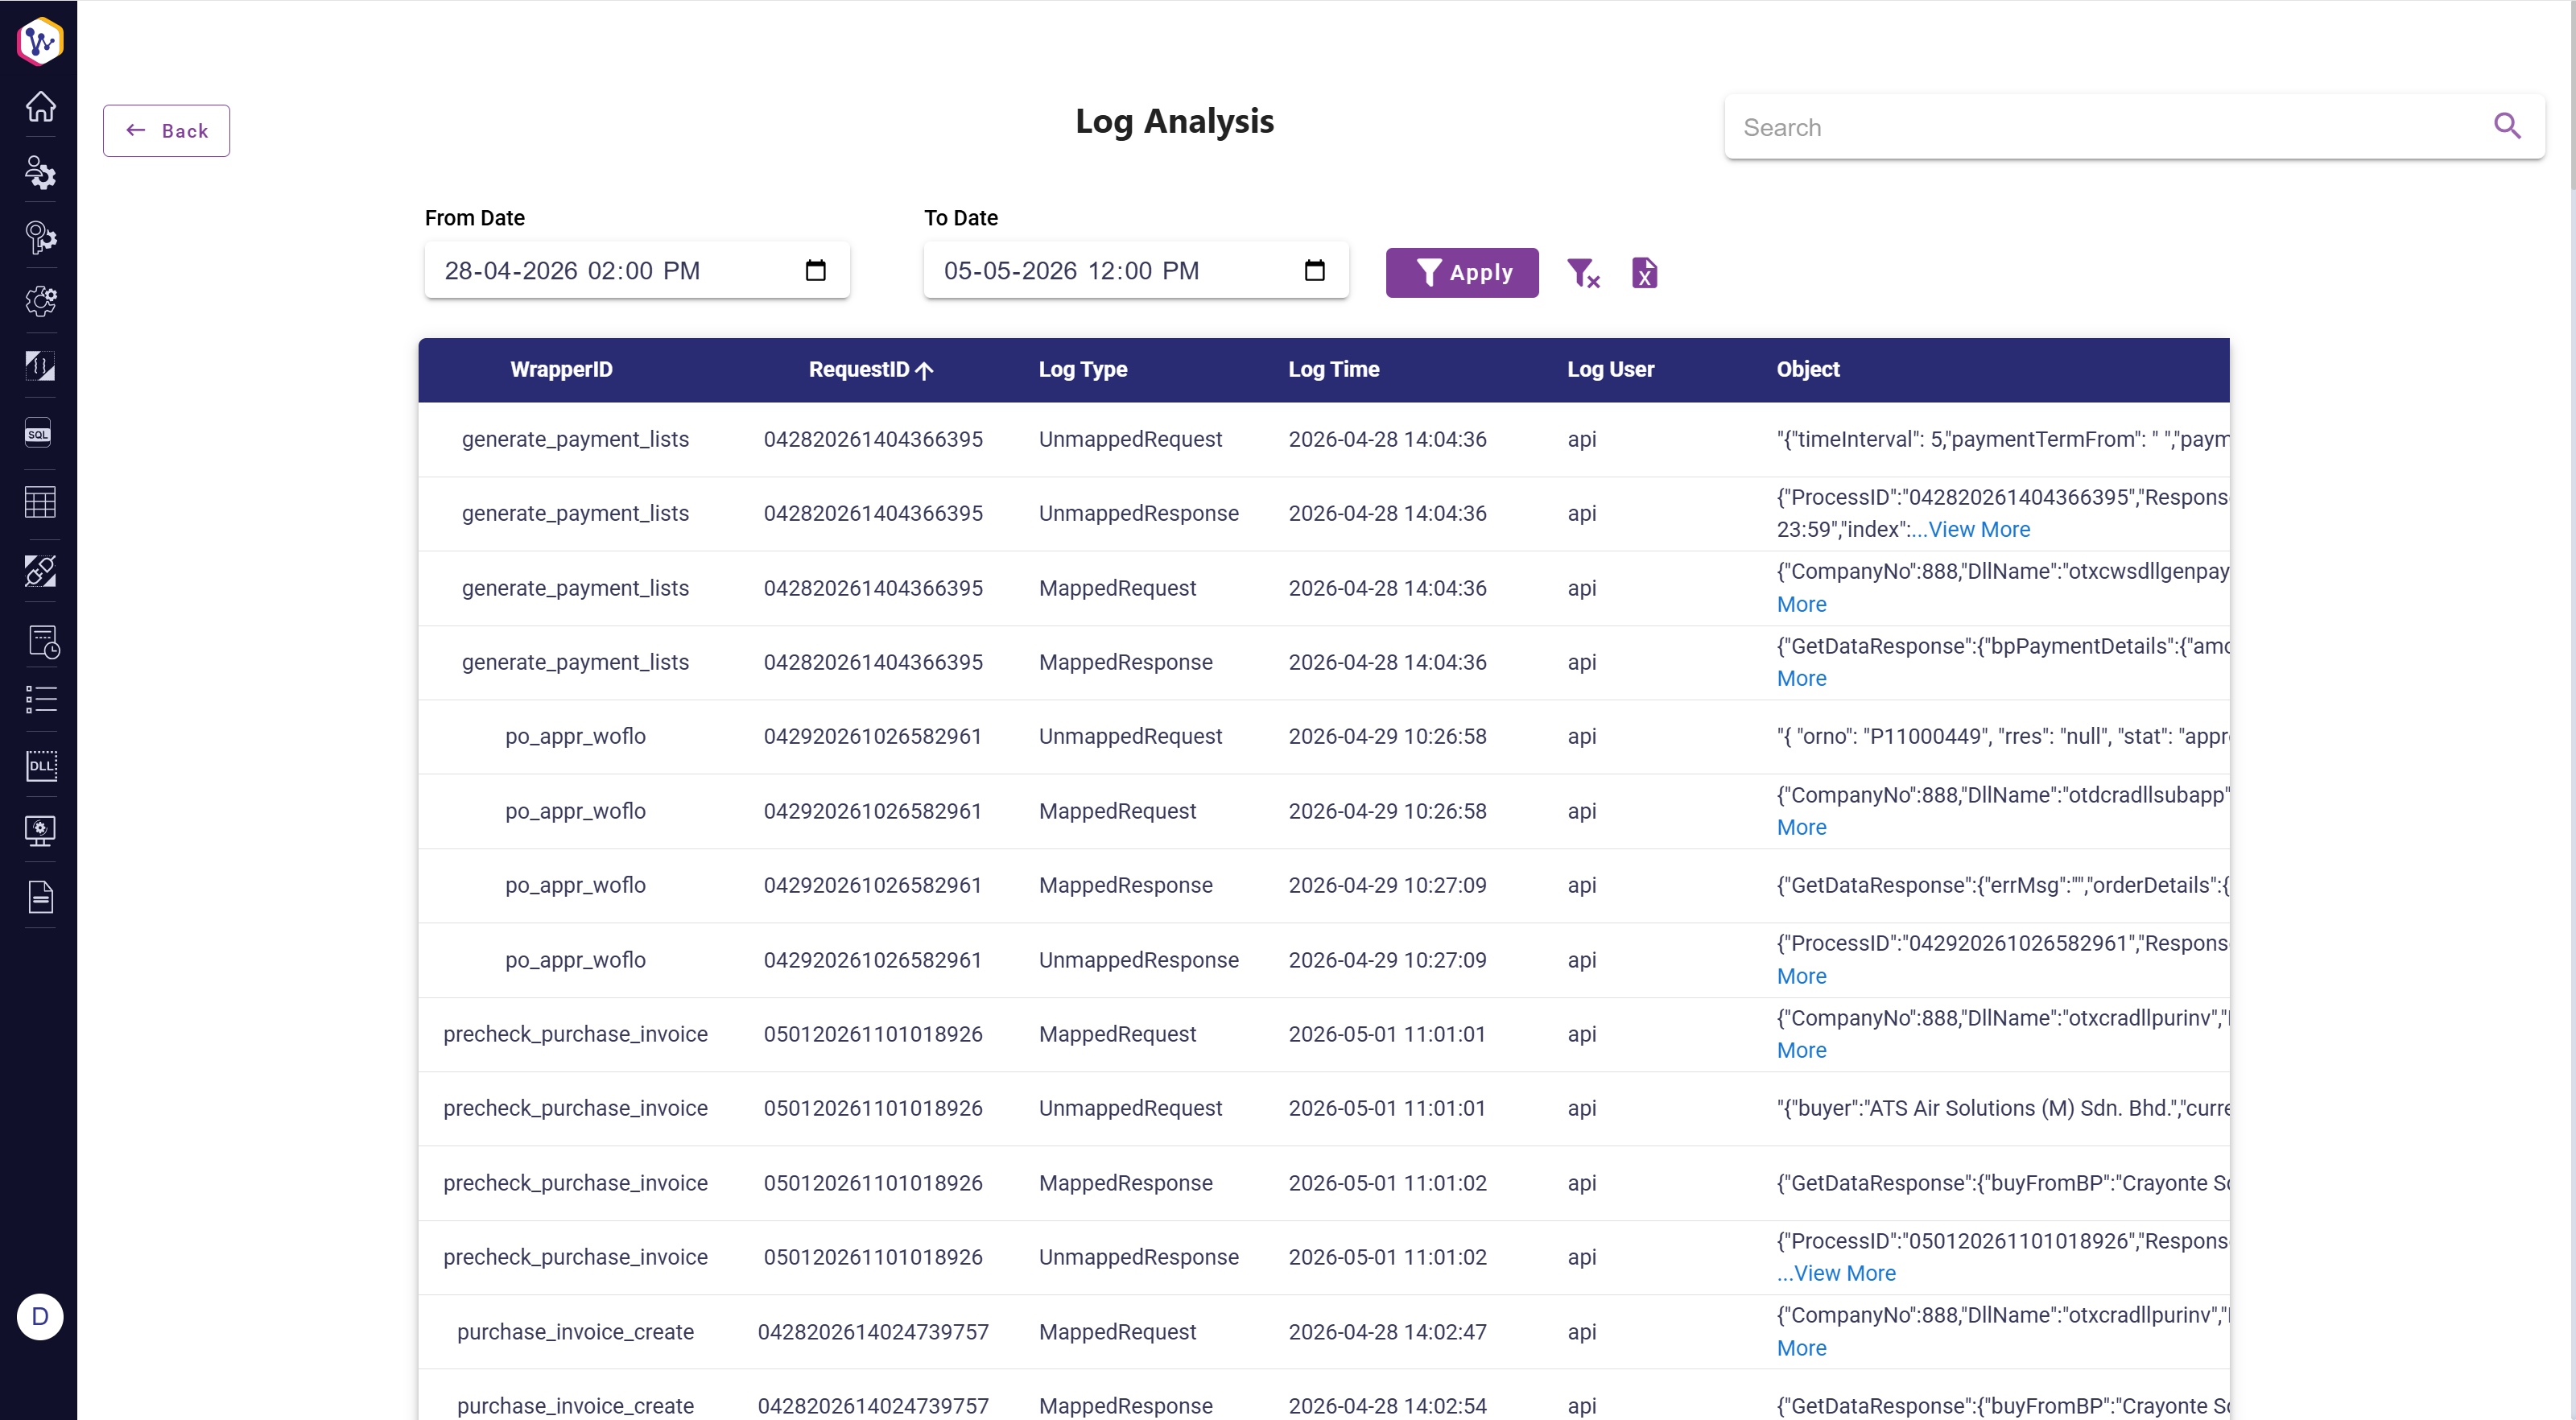Screen dimensions: 2576x1420
Task: Expand More on generate_payment_lists MappedResponse row
Action: click(1801, 678)
